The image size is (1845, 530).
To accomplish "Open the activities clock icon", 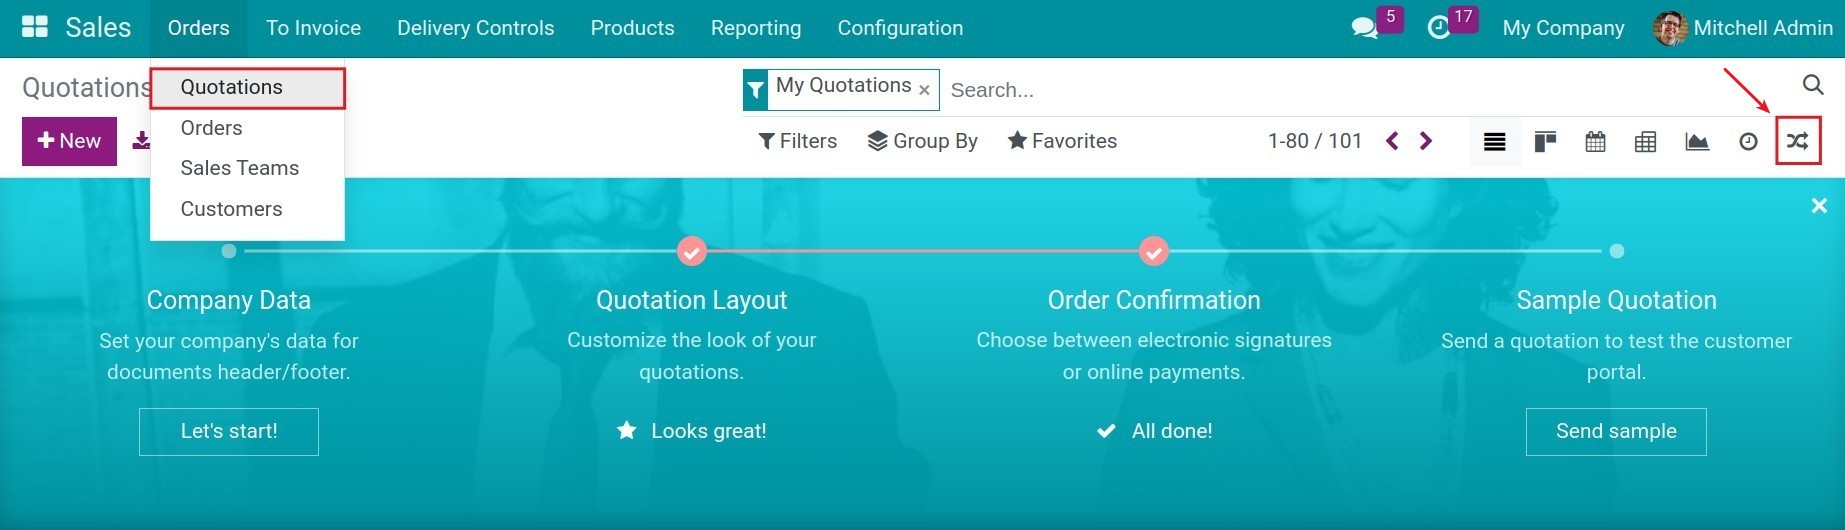I will 1438,28.
